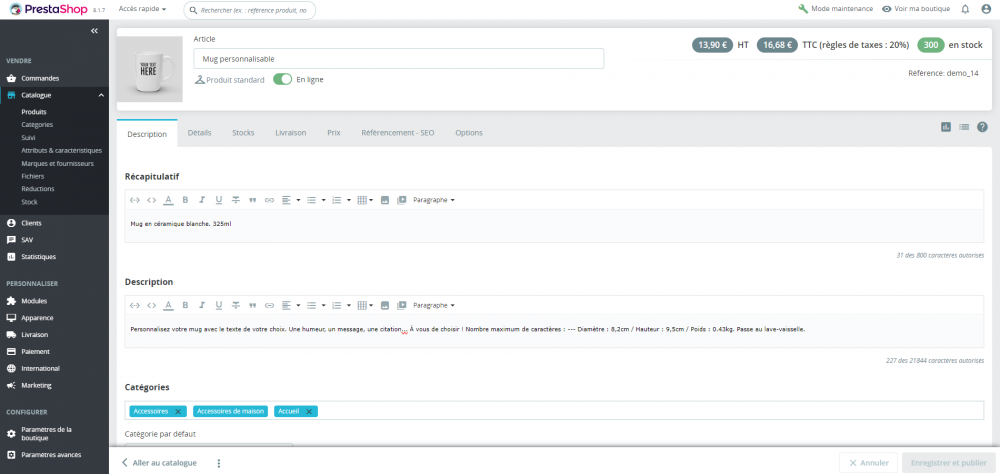The width and height of the screenshot is (1000, 474).
Task: Click italic icon in Récapitulatif toolbar
Action: tap(202, 200)
